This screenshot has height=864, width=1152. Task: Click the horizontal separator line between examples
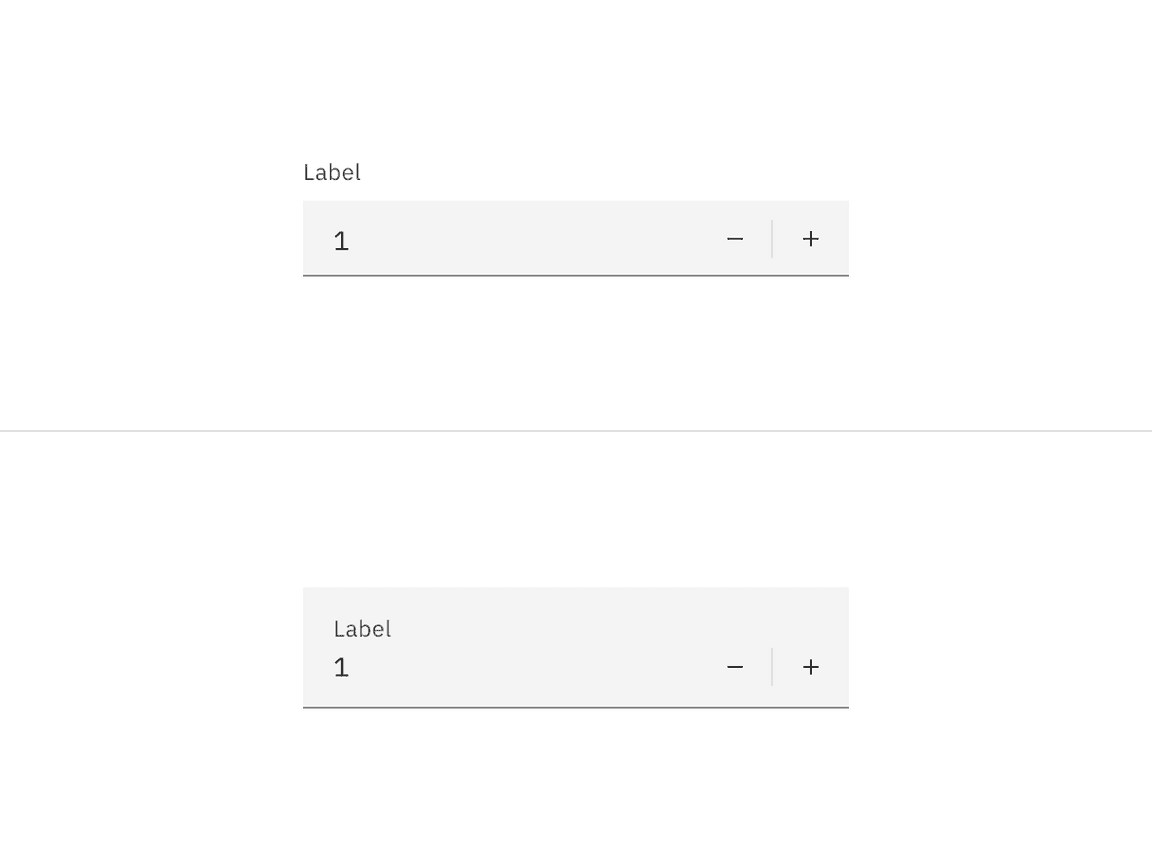tap(576, 431)
